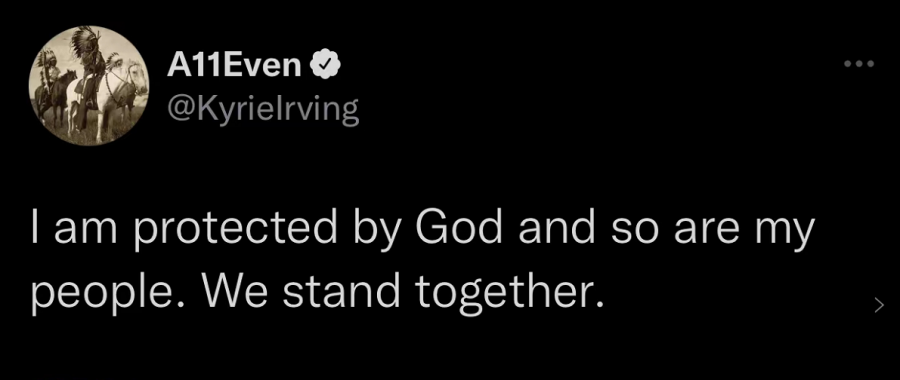Click the center headdress rider in the avatar
The image size is (900, 380).
(87, 66)
